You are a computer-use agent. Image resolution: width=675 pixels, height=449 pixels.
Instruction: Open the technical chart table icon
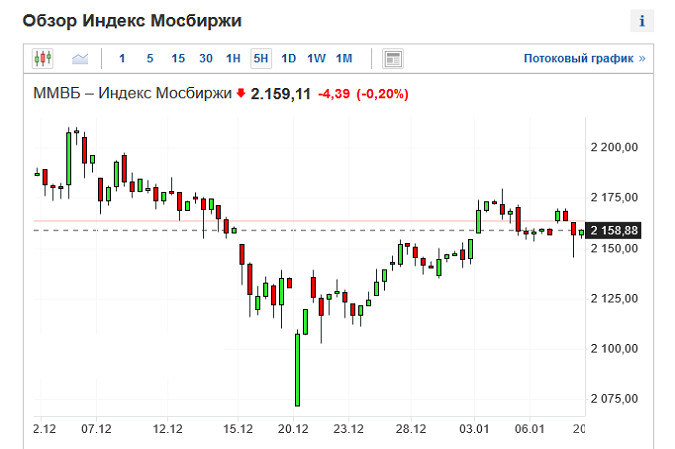pos(393,59)
